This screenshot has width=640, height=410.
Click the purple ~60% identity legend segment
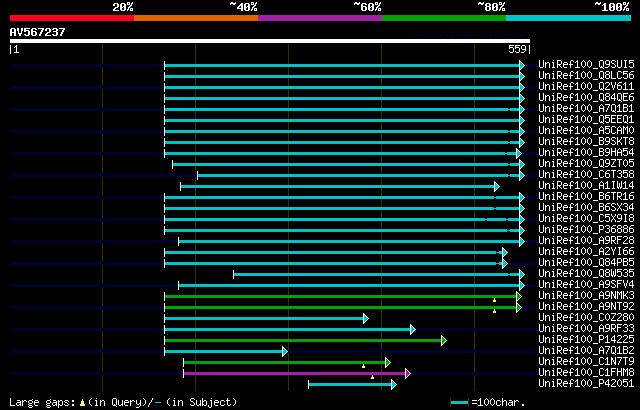tap(320, 18)
